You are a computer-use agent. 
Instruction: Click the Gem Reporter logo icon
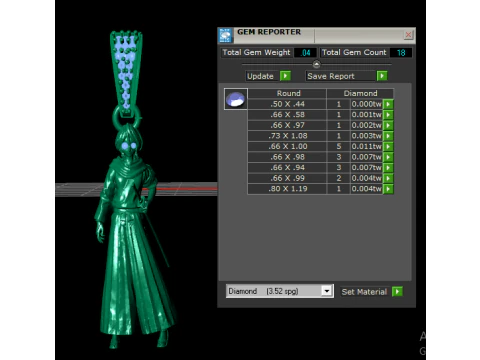pos(226,35)
